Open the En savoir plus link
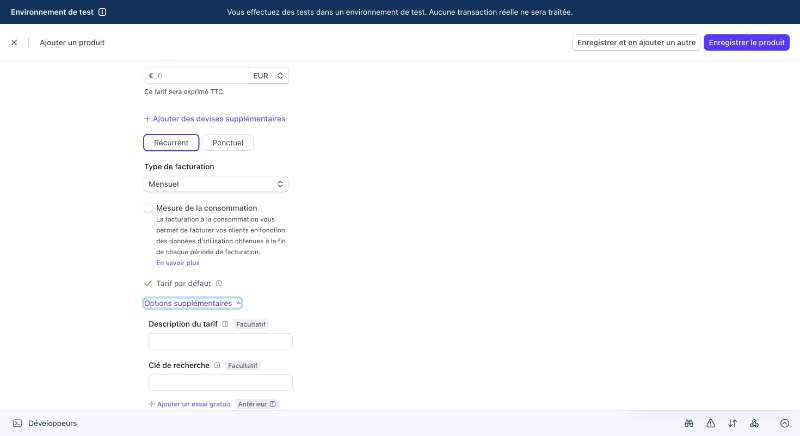The image size is (800, 436). pyautogui.click(x=178, y=263)
